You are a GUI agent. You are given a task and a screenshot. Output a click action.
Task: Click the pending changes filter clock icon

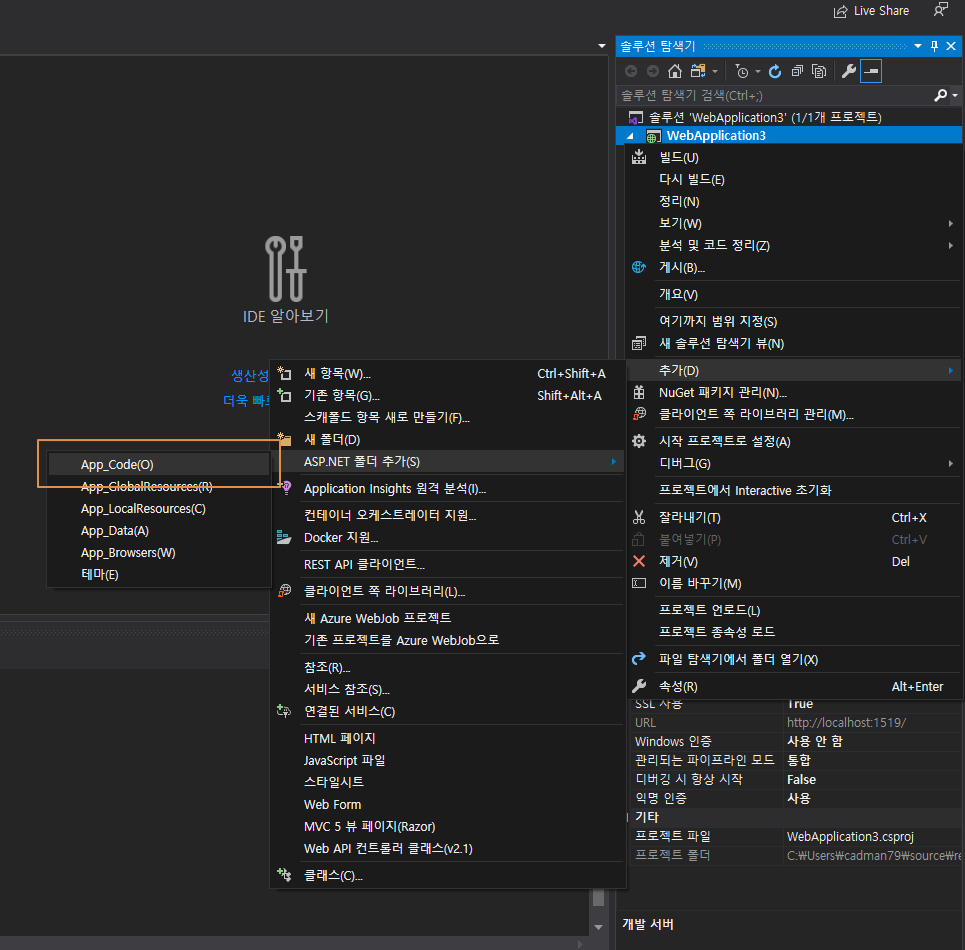point(742,71)
